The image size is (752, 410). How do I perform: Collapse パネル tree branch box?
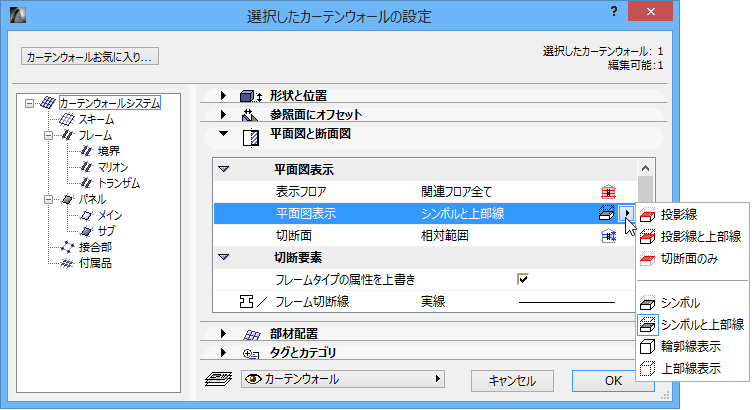[48, 199]
